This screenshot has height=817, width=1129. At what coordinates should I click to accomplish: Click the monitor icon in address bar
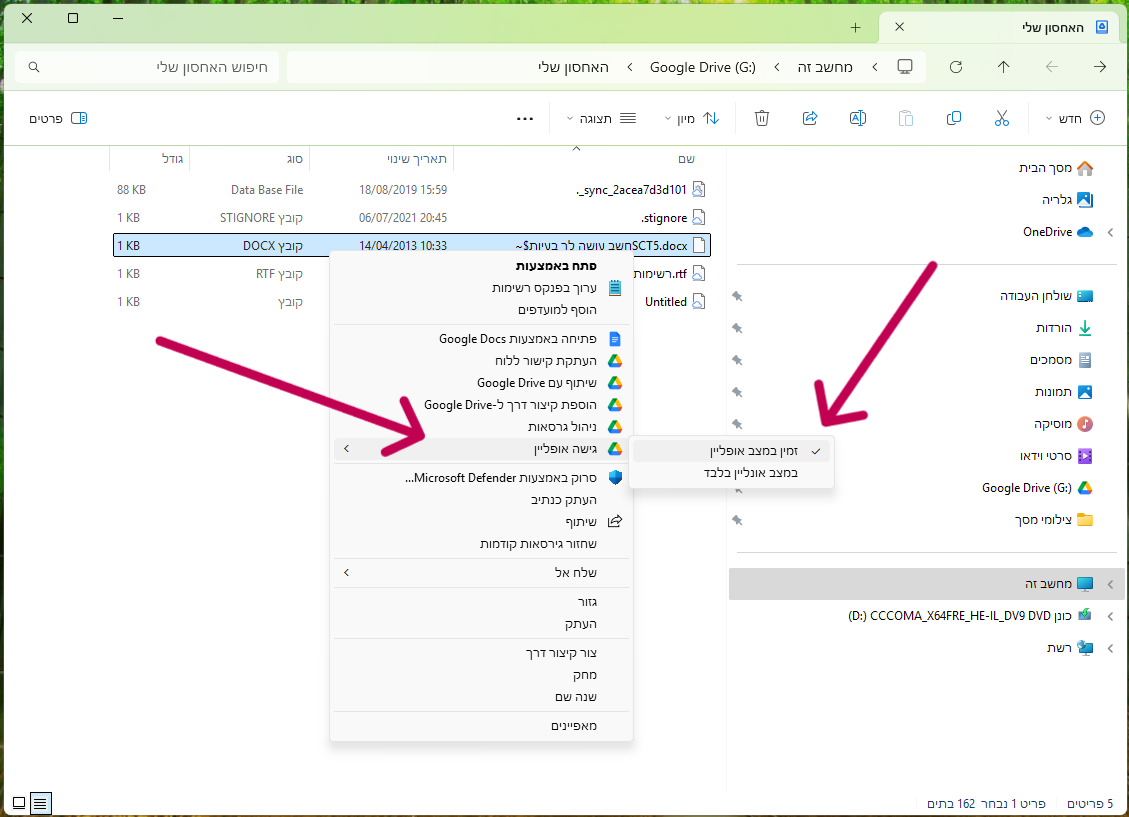(x=905, y=67)
